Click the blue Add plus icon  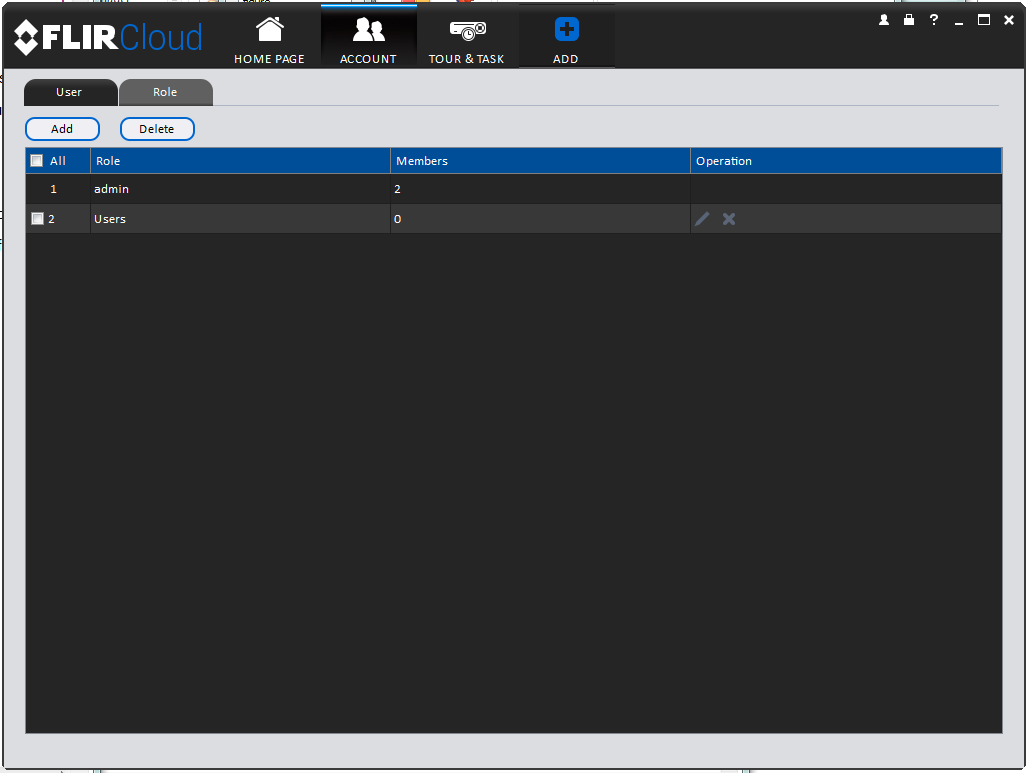(566, 30)
